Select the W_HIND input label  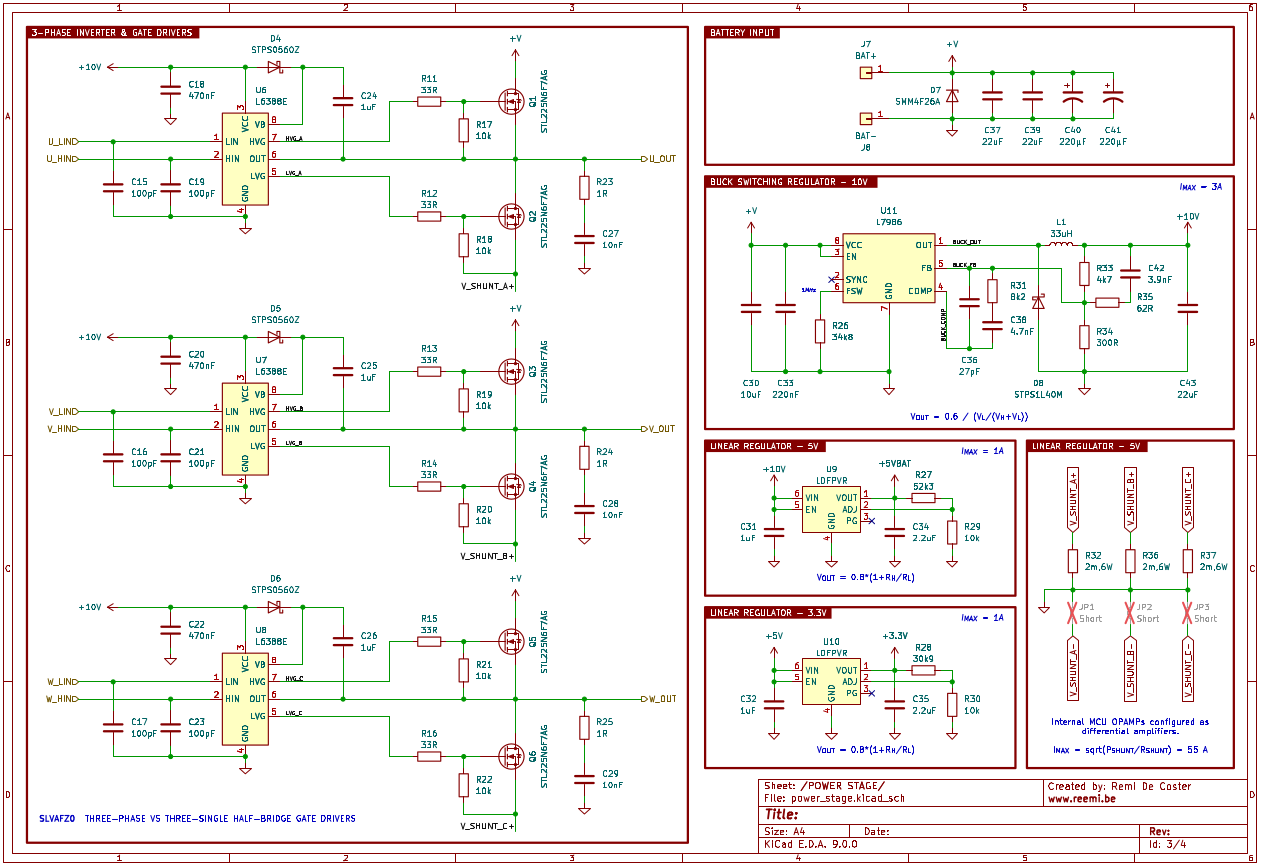[64, 698]
